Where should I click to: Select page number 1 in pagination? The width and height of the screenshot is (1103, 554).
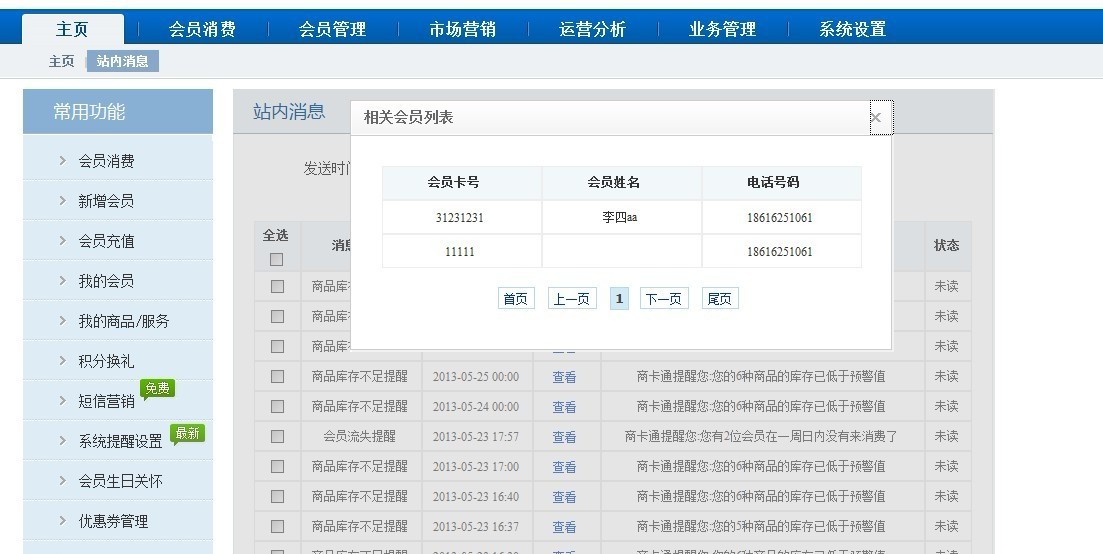pos(619,299)
